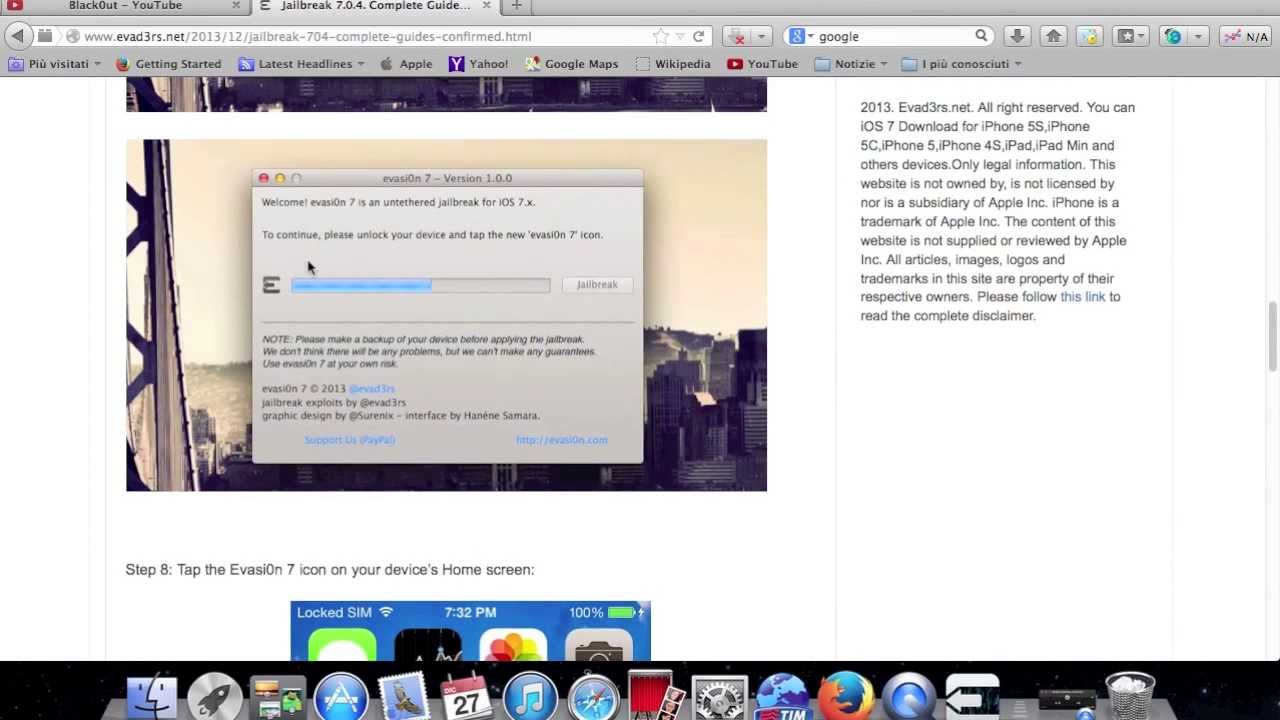Open Getting Started bookmark

pyautogui.click(x=168, y=64)
